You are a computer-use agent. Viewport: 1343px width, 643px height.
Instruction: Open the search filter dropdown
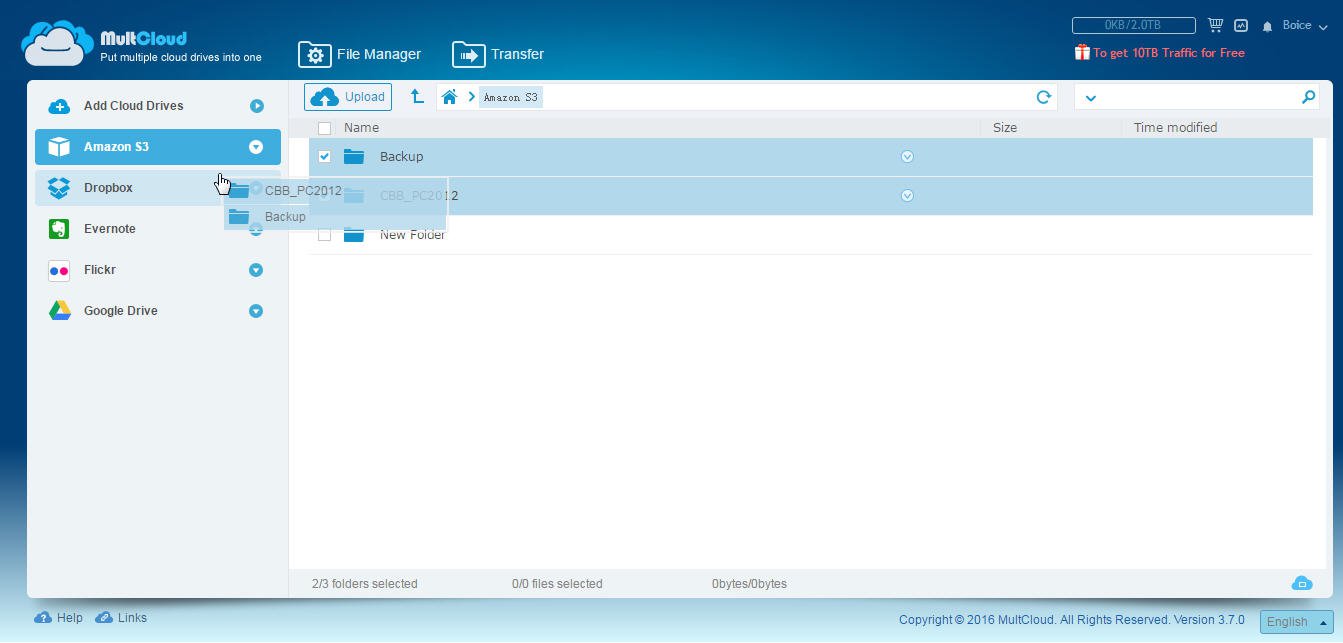point(1091,97)
